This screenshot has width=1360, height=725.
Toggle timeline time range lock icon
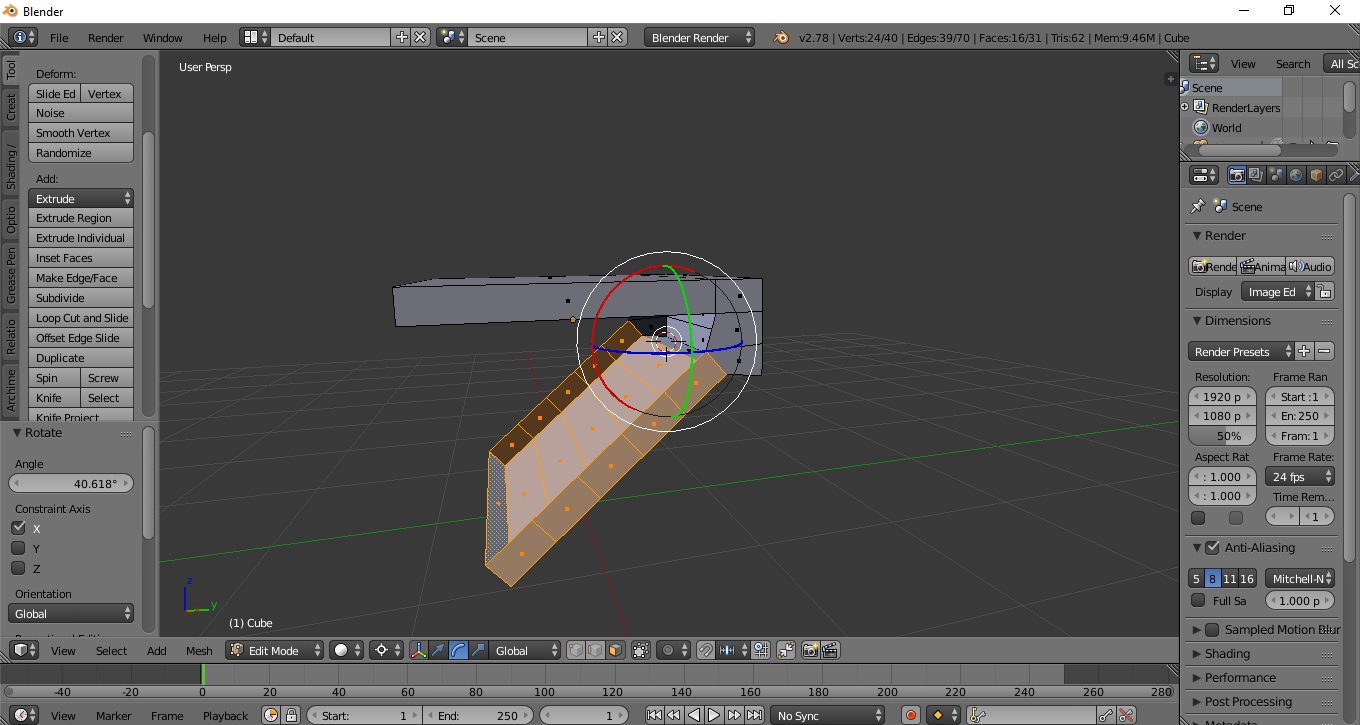[291, 715]
